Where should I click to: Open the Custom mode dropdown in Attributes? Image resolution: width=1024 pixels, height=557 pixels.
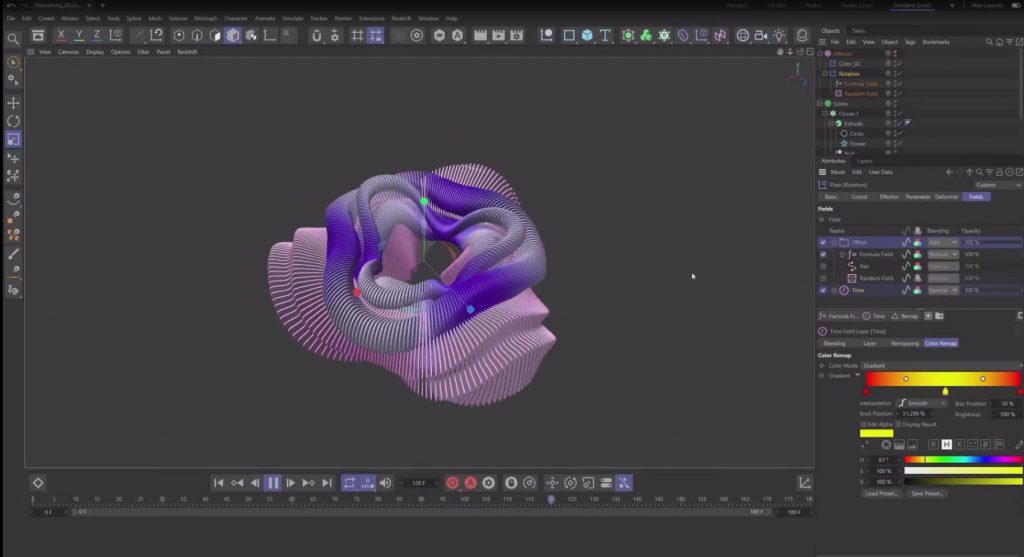[x=997, y=185]
